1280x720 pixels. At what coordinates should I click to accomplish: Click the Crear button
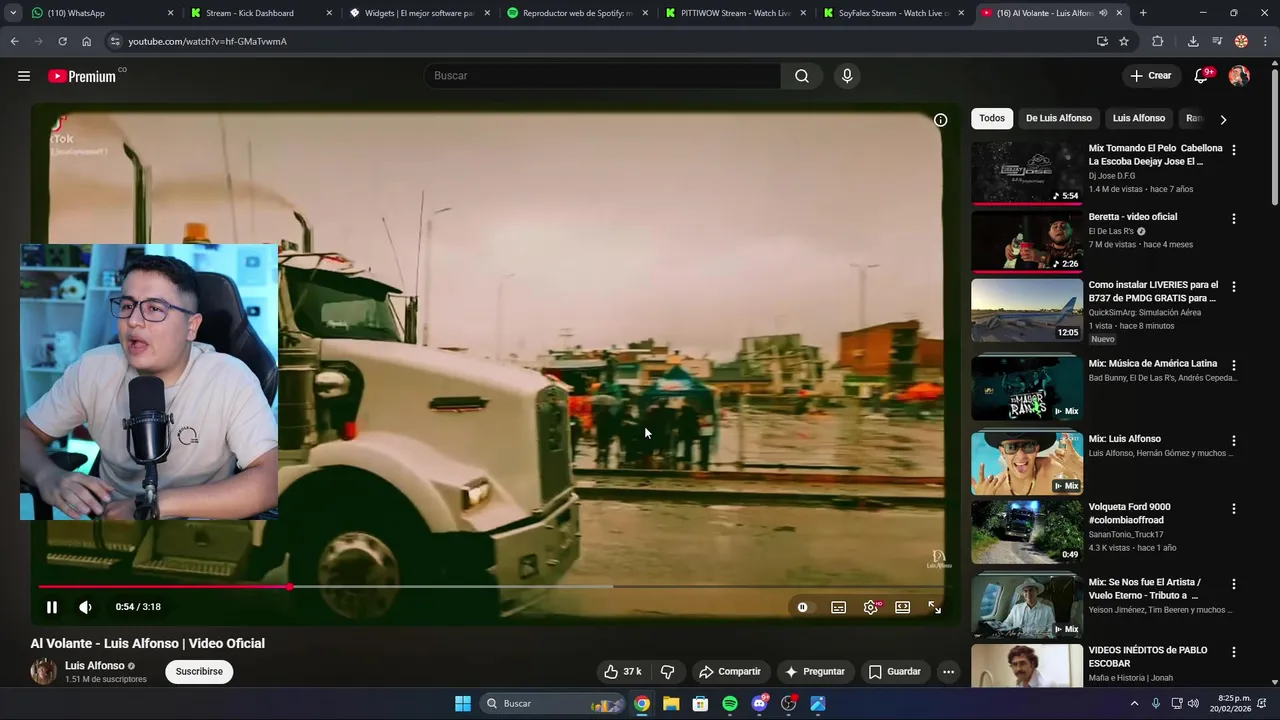coord(1150,76)
